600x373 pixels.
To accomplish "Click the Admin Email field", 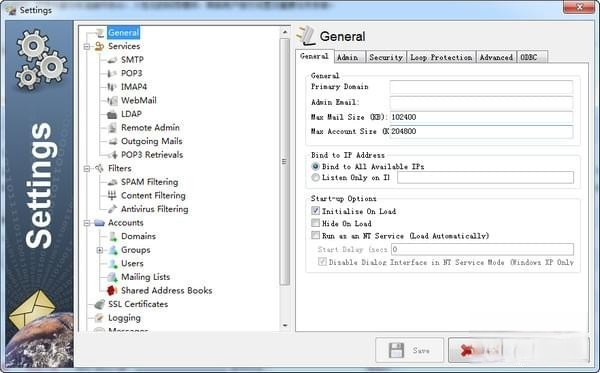I will pyautogui.click(x=481, y=103).
